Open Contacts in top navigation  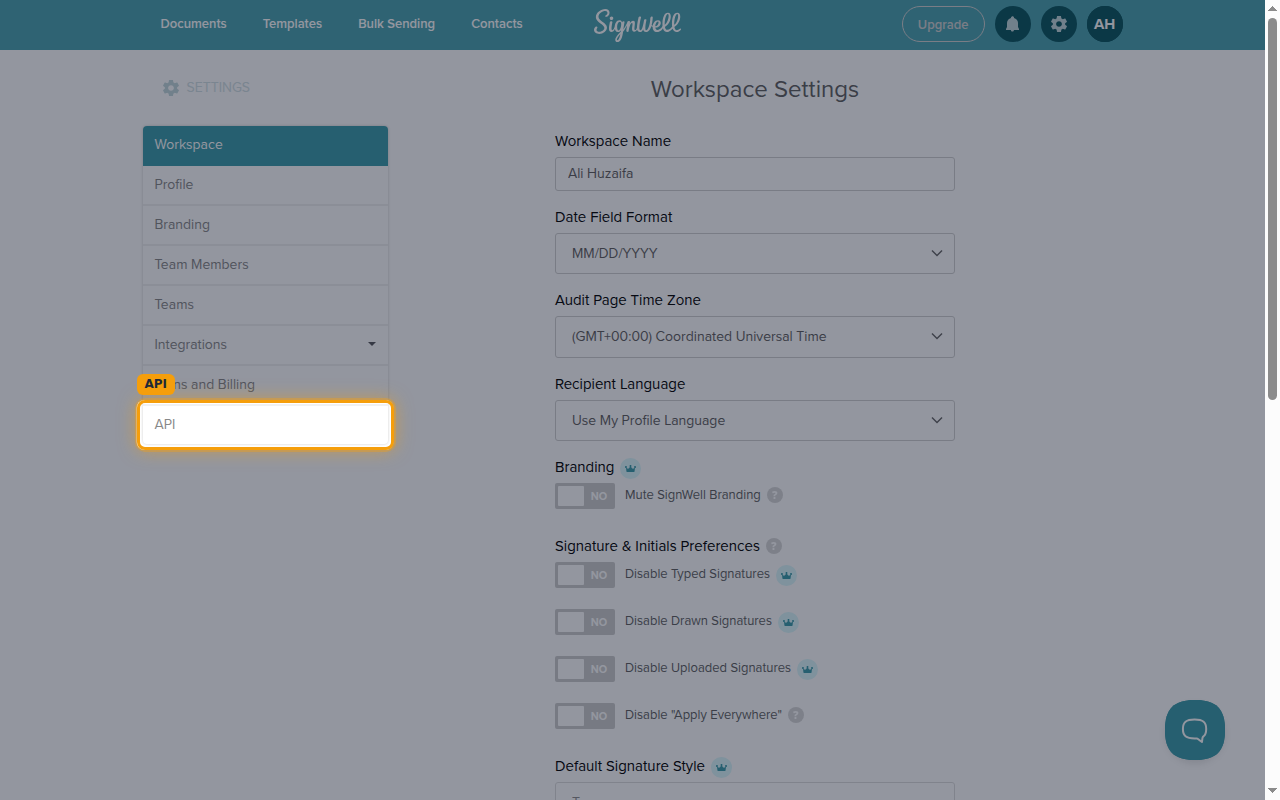(x=497, y=24)
